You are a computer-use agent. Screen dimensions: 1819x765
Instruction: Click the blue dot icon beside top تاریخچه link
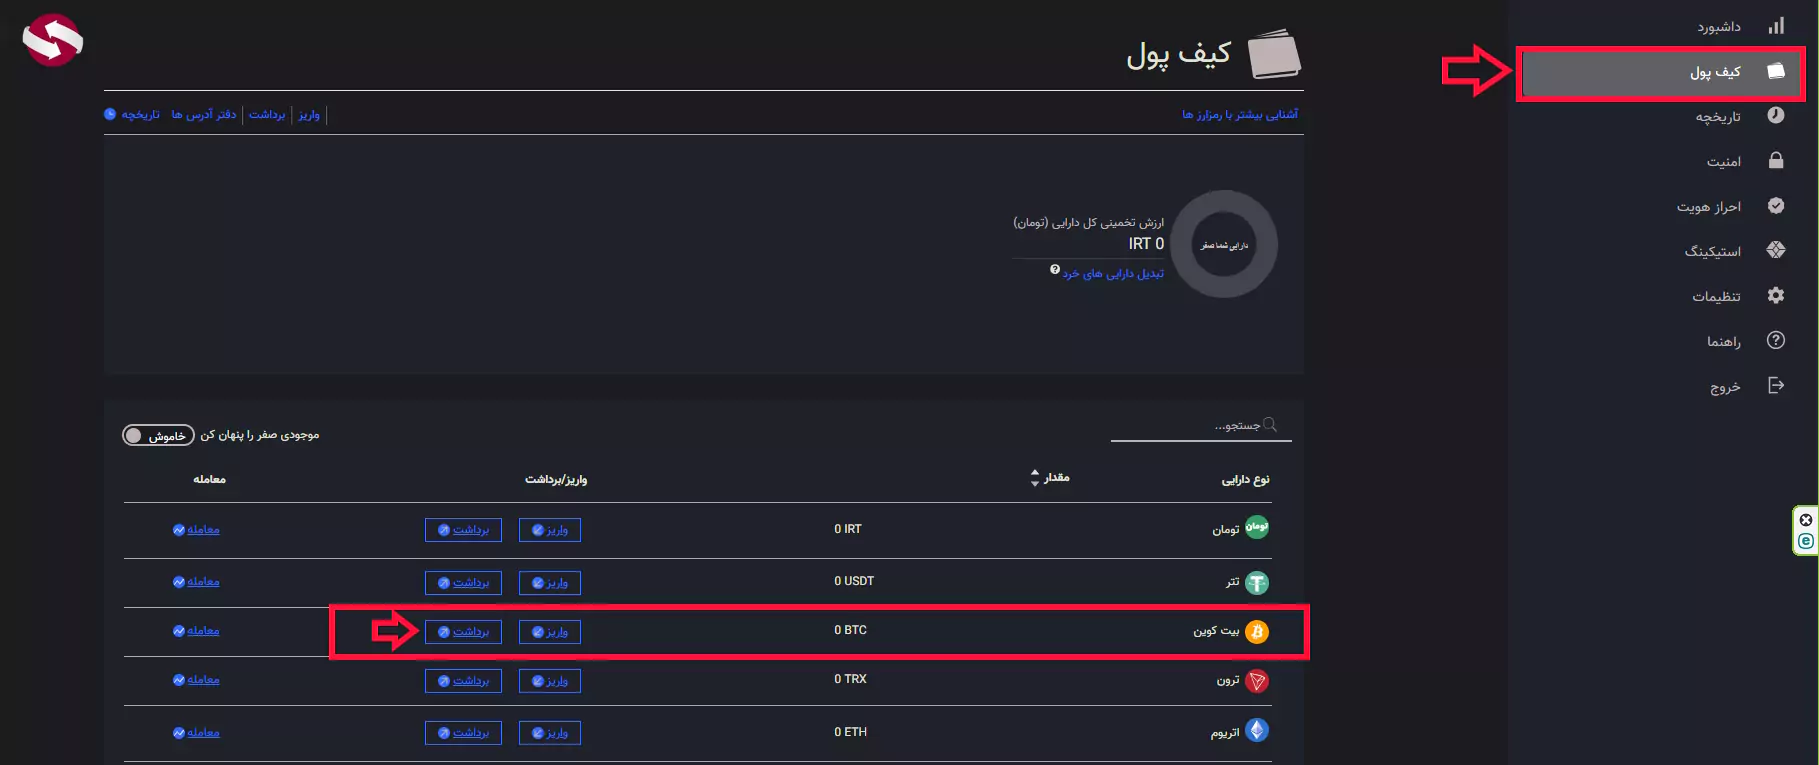point(110,114)
